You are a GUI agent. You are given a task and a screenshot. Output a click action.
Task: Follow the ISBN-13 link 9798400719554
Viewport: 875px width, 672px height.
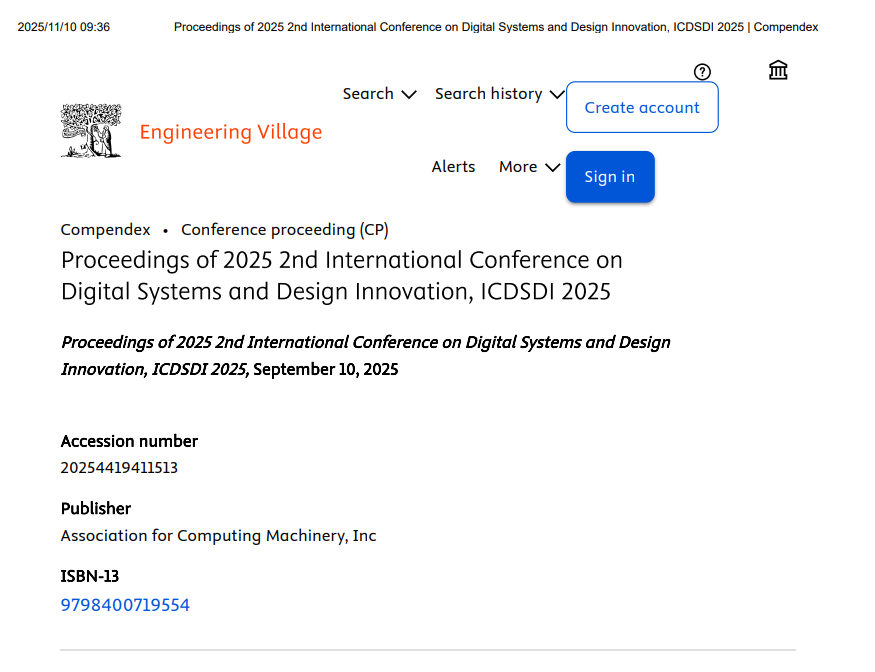click(x=125, y=605)
